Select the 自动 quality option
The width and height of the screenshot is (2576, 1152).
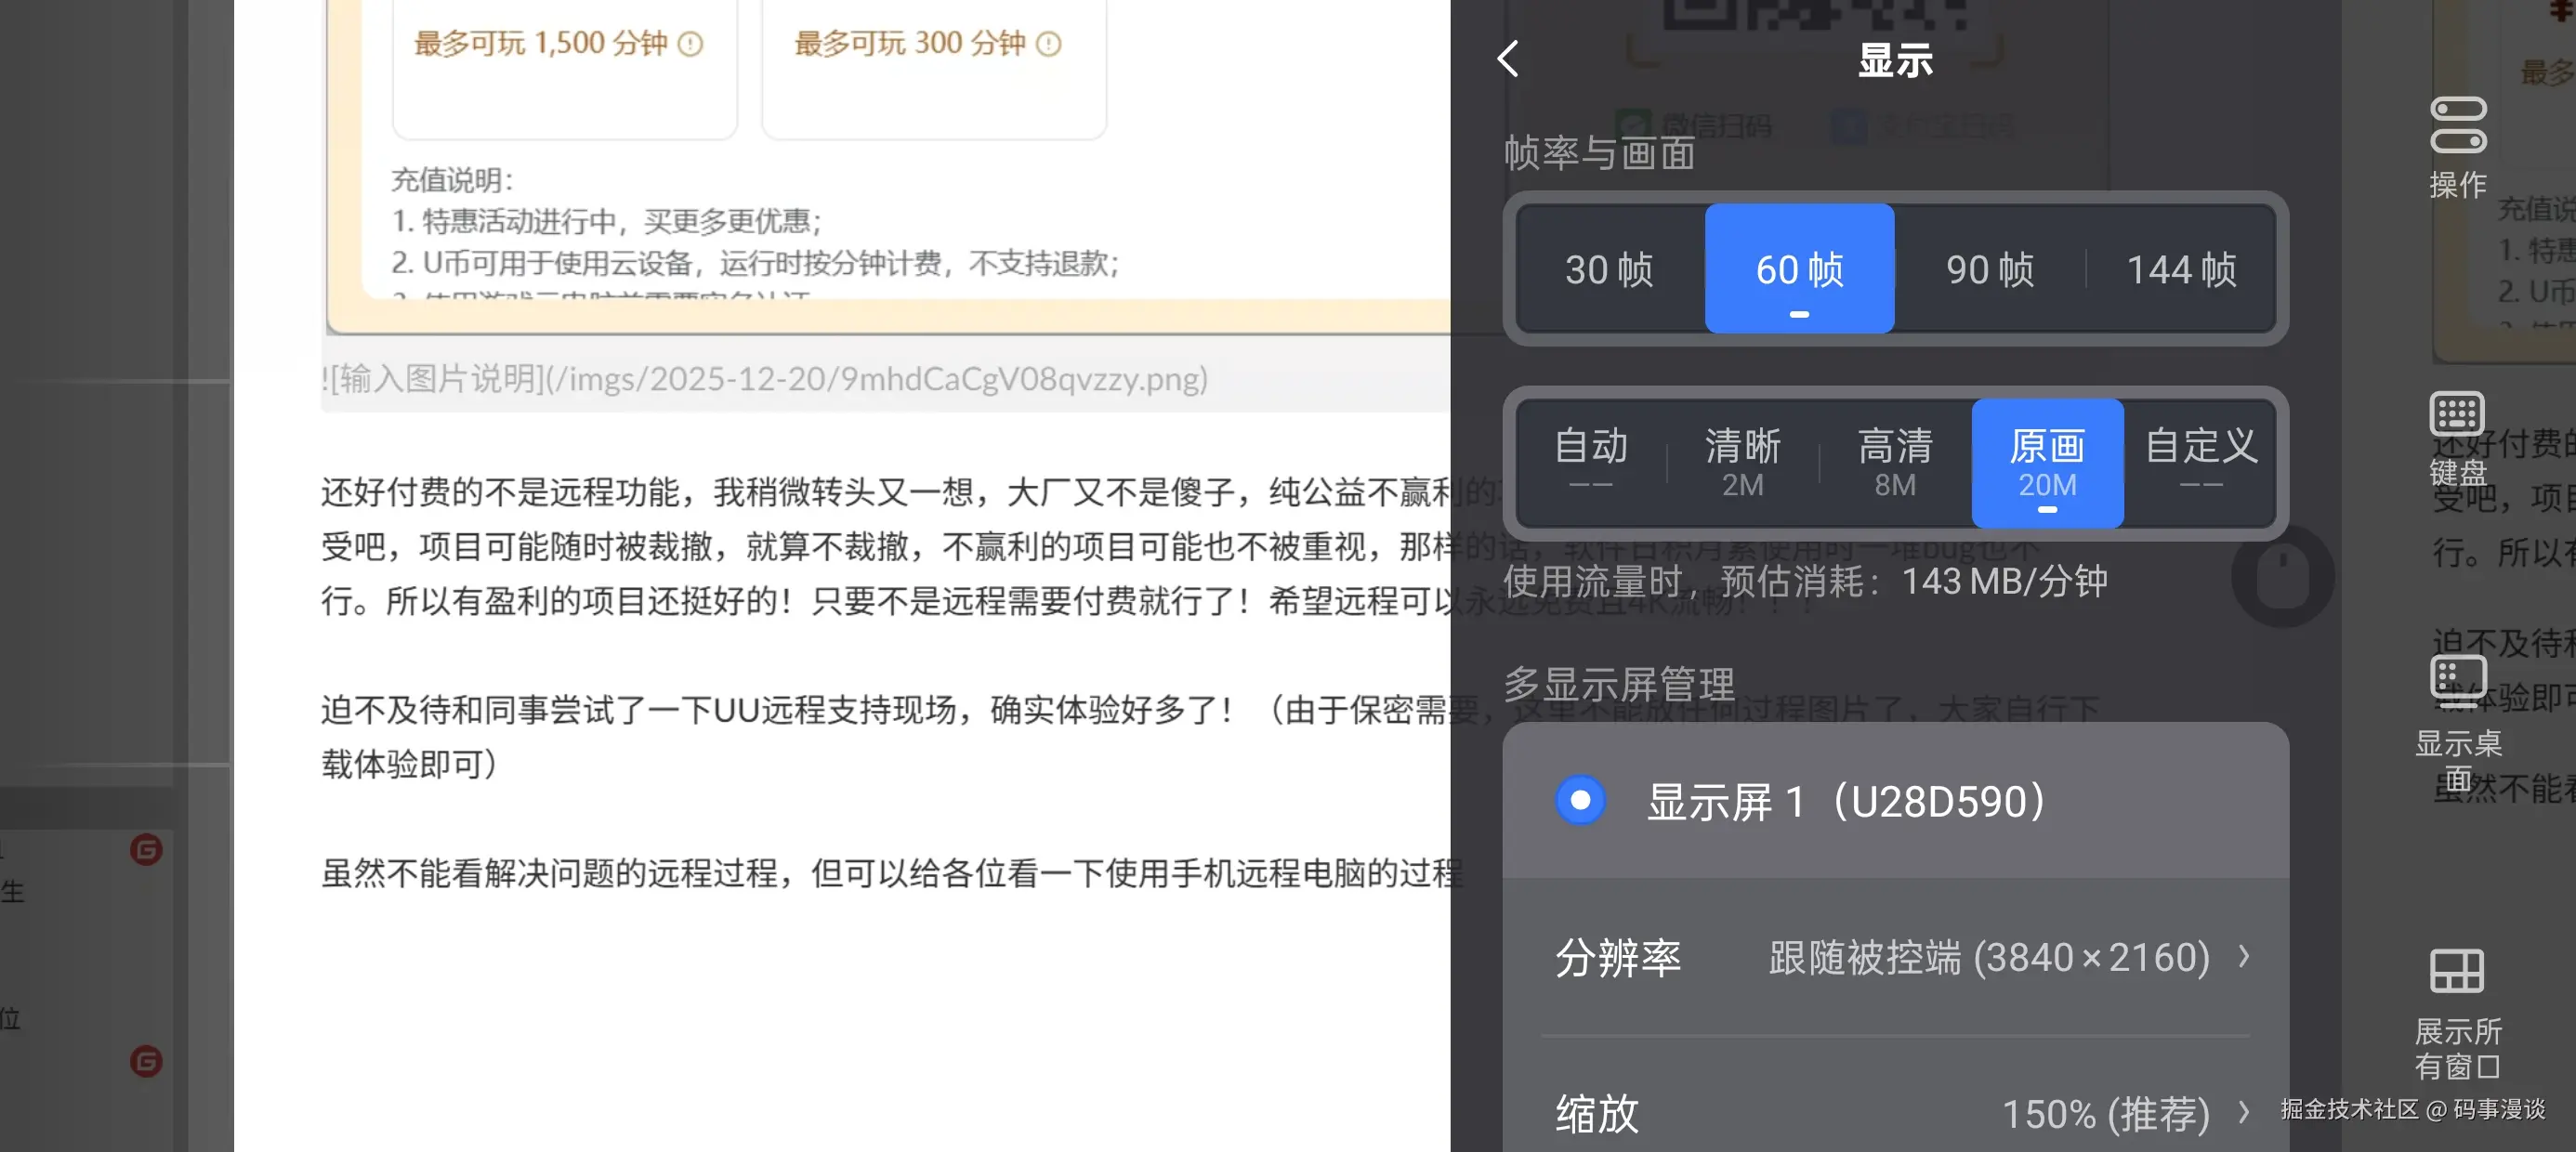click(1590, 462)
